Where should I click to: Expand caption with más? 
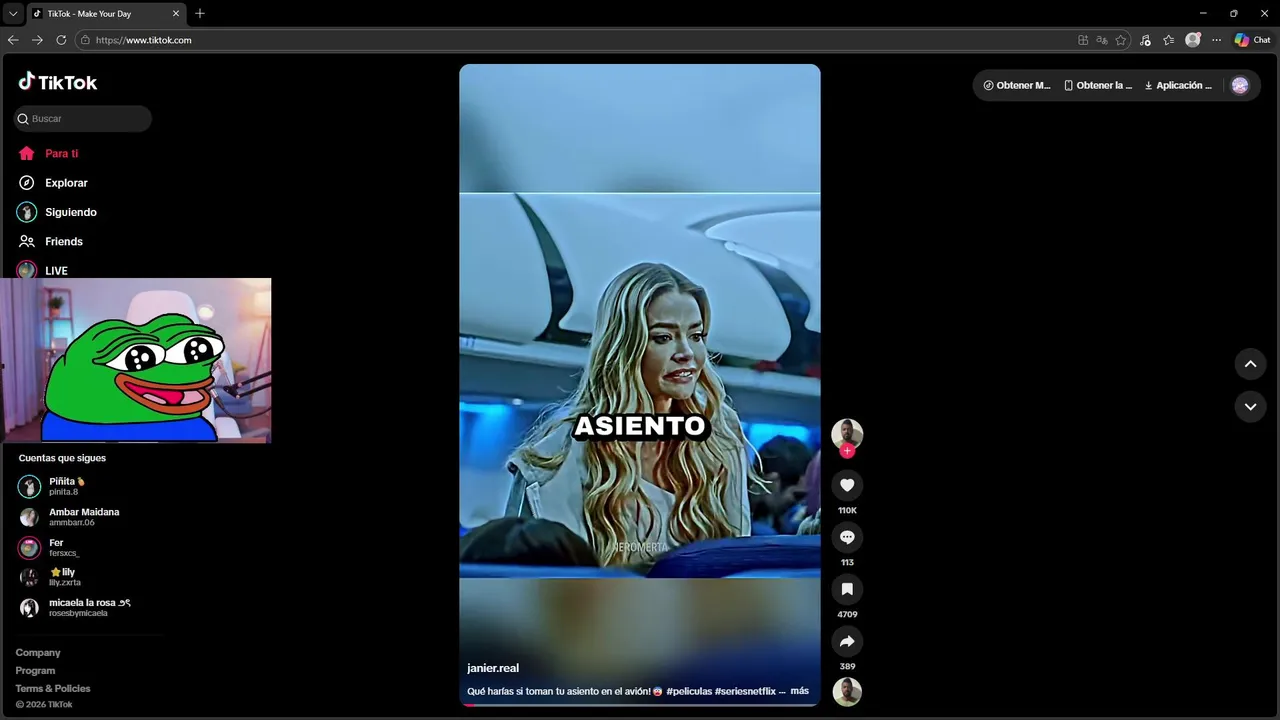(x=800, y=691)
